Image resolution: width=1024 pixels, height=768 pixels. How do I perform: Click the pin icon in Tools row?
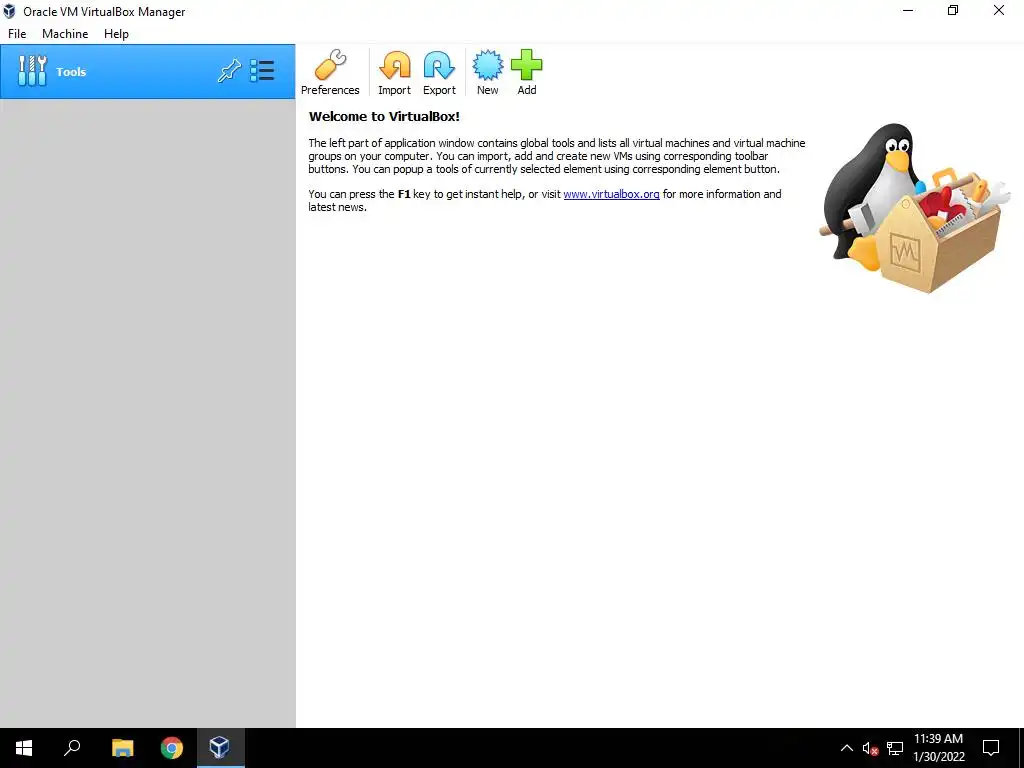pyautogui.click(x=229, y=71)
